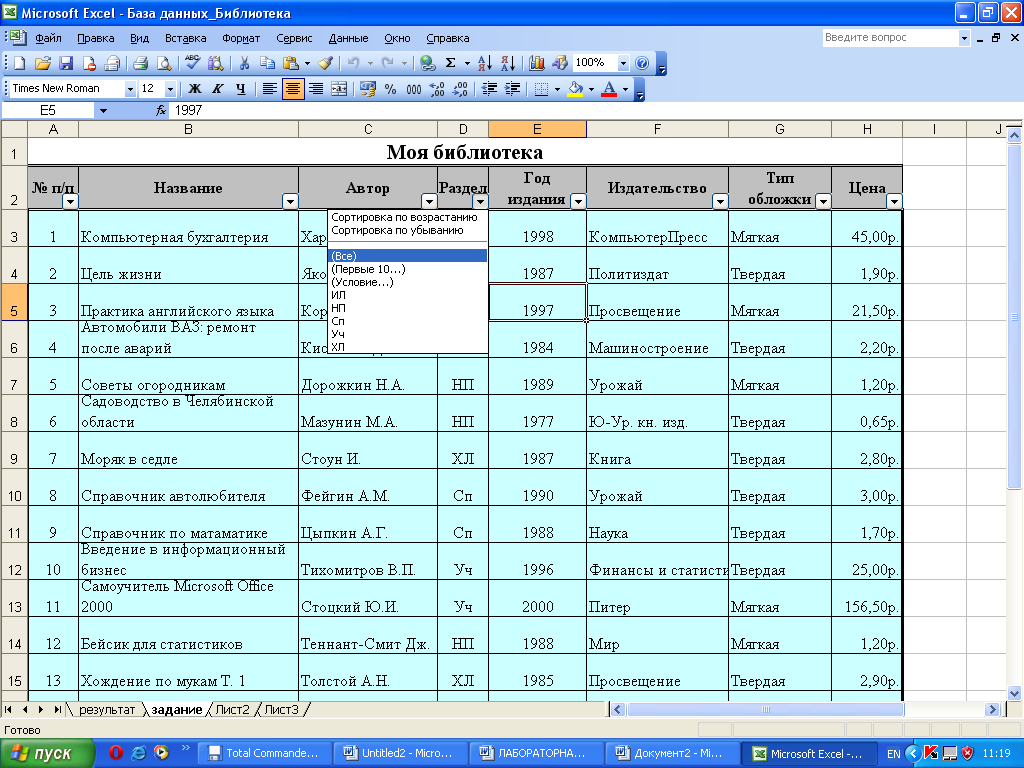Launch the Chart Wizard icon
1024x768 pixels.
pos(538,63)
